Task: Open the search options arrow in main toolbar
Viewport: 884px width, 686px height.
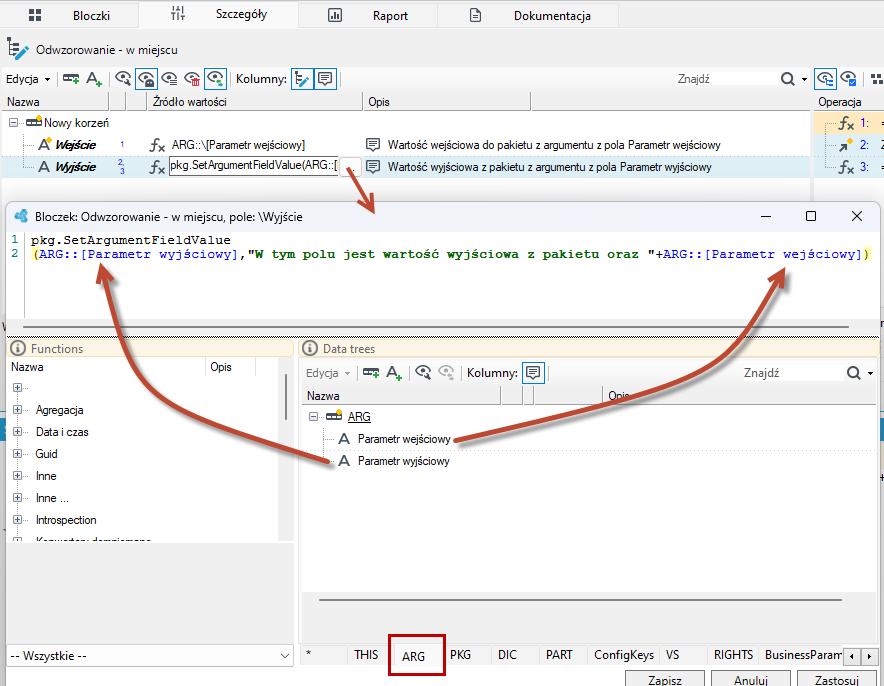Action: coord(805,79)
